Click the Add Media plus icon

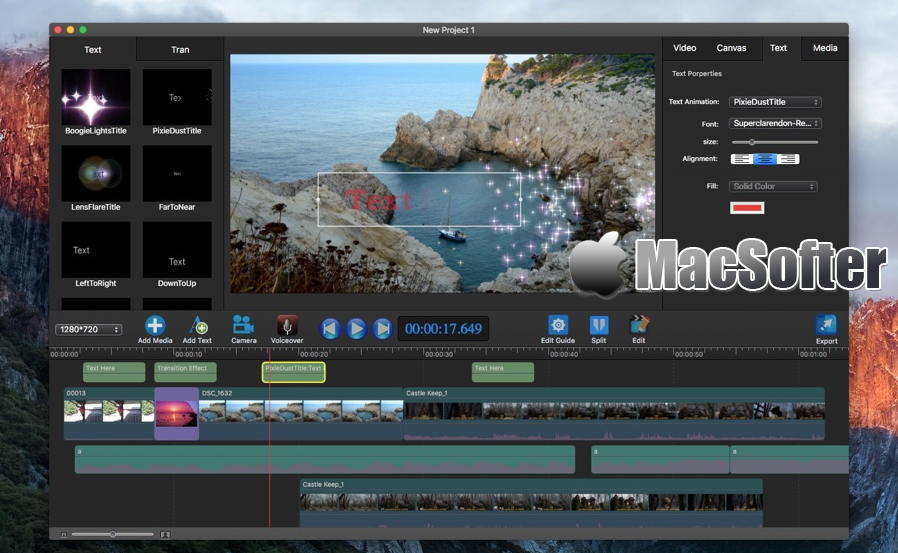coord(155,325)
